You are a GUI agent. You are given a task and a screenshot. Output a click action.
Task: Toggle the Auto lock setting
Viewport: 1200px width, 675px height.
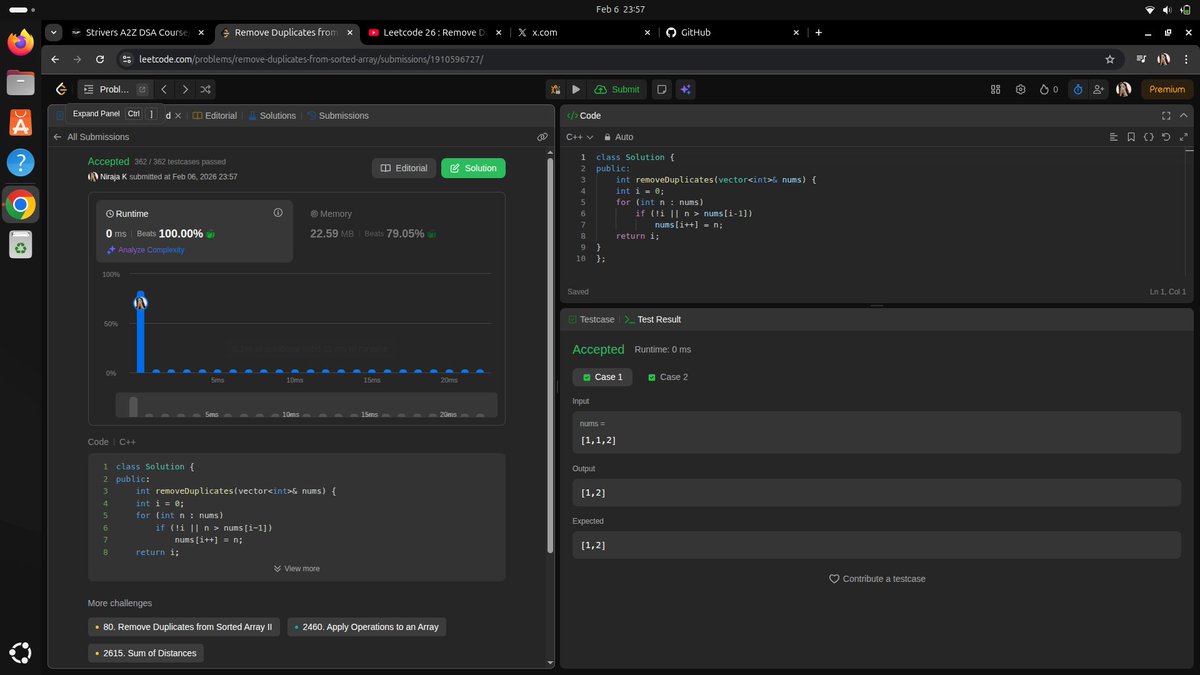coord(618,137)
